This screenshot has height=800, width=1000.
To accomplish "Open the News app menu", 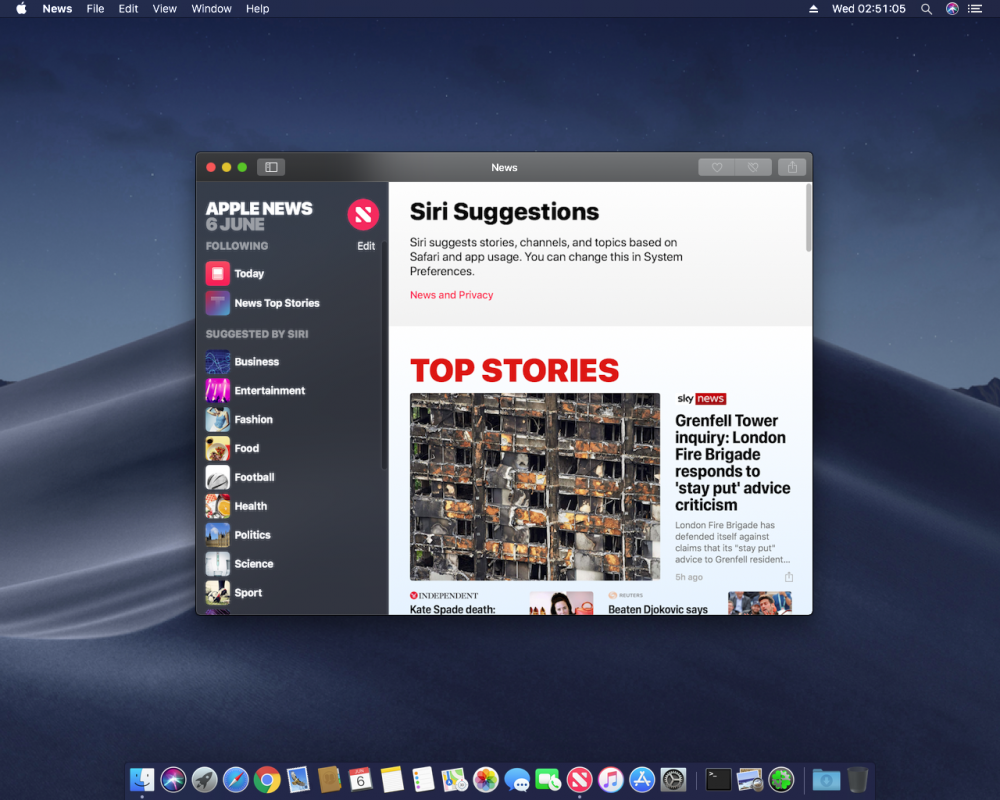I will [57, 9].
